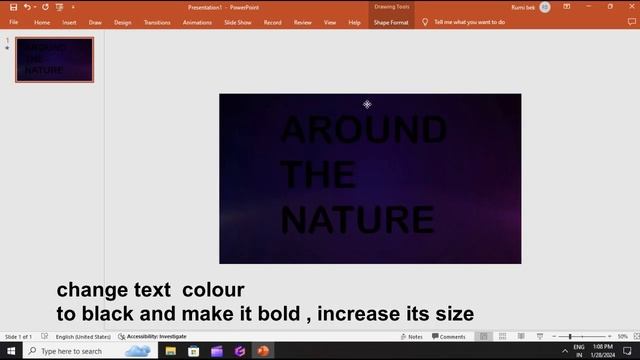
Task: Open the Draw ribbon tab
Action: (95, 22)
